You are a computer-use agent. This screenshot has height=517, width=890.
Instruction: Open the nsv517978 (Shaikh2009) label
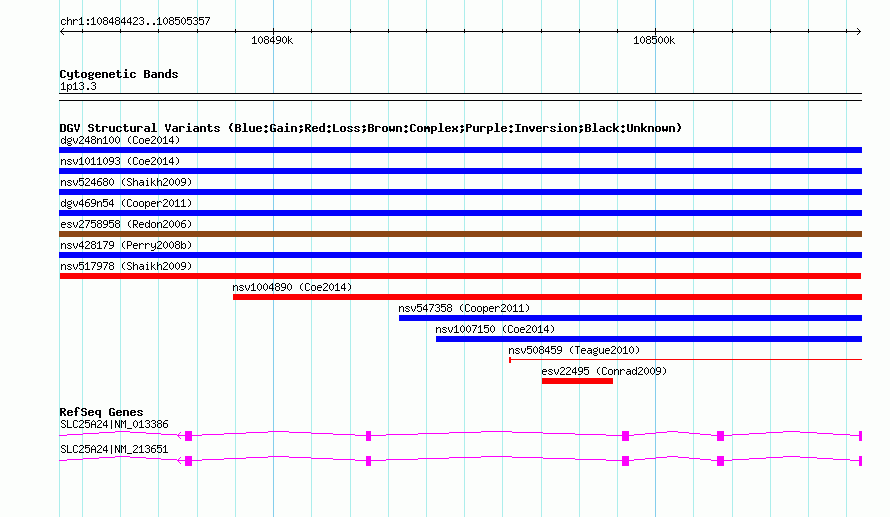click(126, 266)
